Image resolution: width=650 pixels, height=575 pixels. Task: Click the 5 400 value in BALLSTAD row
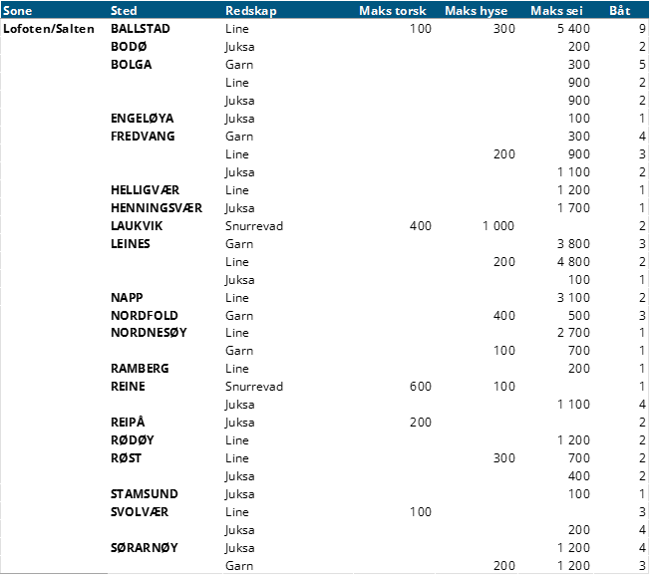pyautogui.click(x=573, y=29)
